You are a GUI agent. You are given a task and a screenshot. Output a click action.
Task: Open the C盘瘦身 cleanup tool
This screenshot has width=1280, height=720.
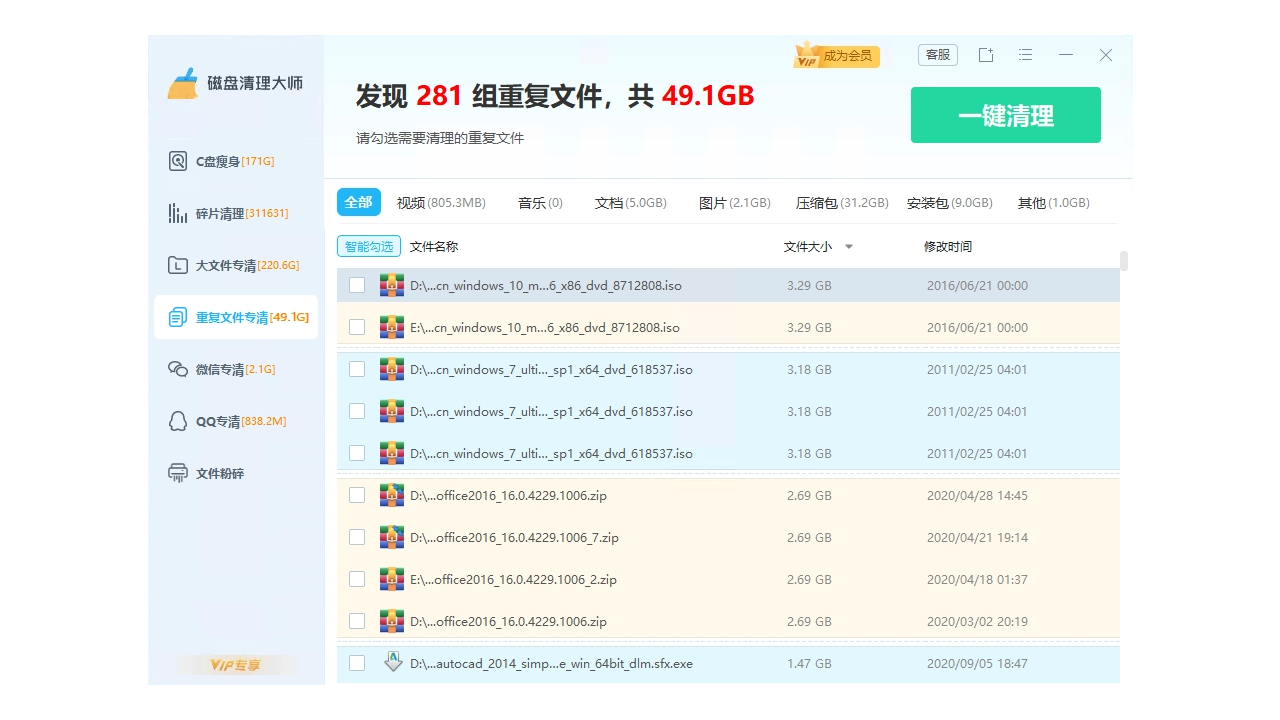pyautogui.click(x=225, y=160)
